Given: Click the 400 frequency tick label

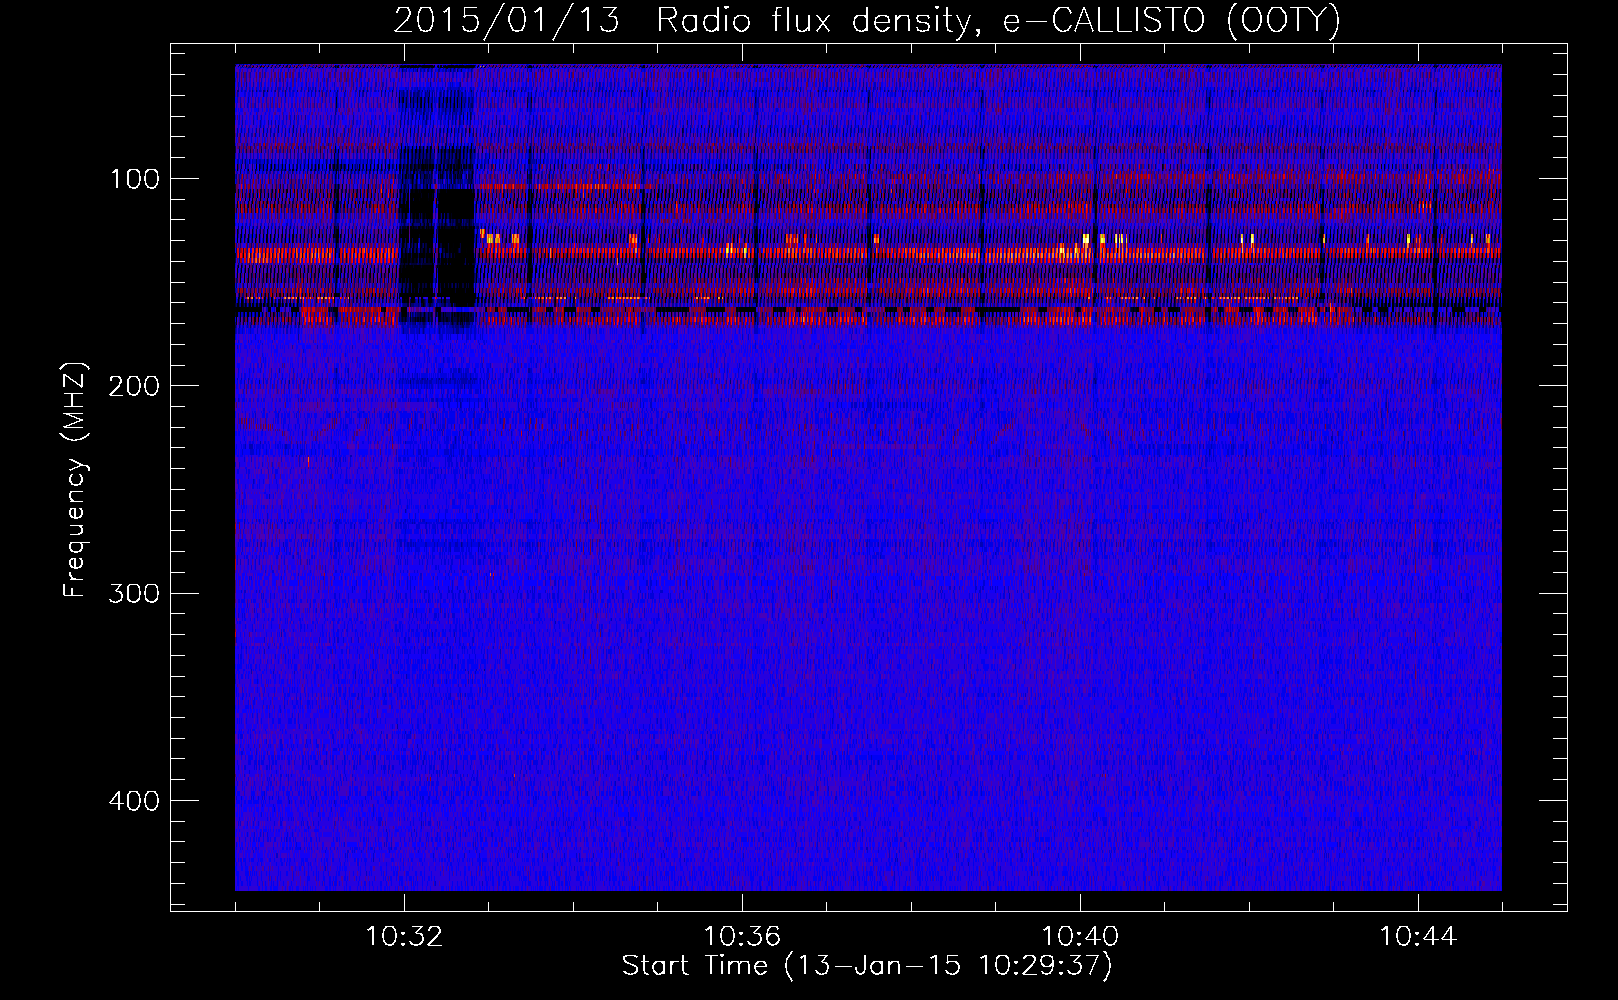Looking at the screenshot, I should click(x=134, y=801).
